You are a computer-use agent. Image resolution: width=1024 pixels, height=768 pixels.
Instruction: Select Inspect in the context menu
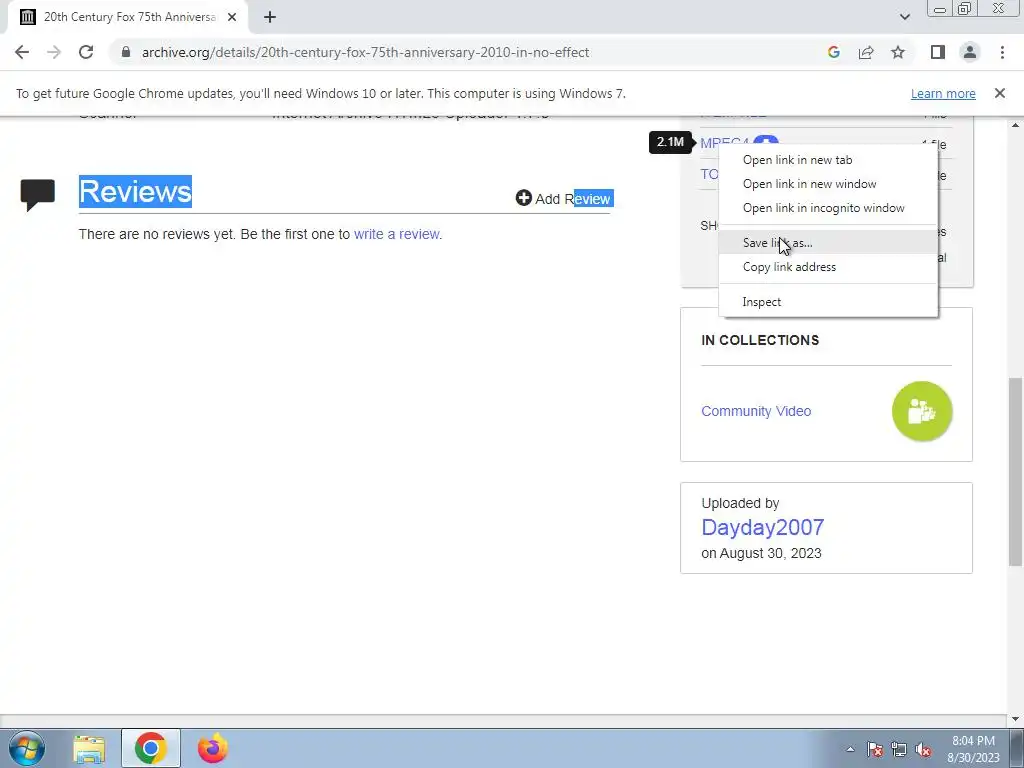click(x=828, y=302)
